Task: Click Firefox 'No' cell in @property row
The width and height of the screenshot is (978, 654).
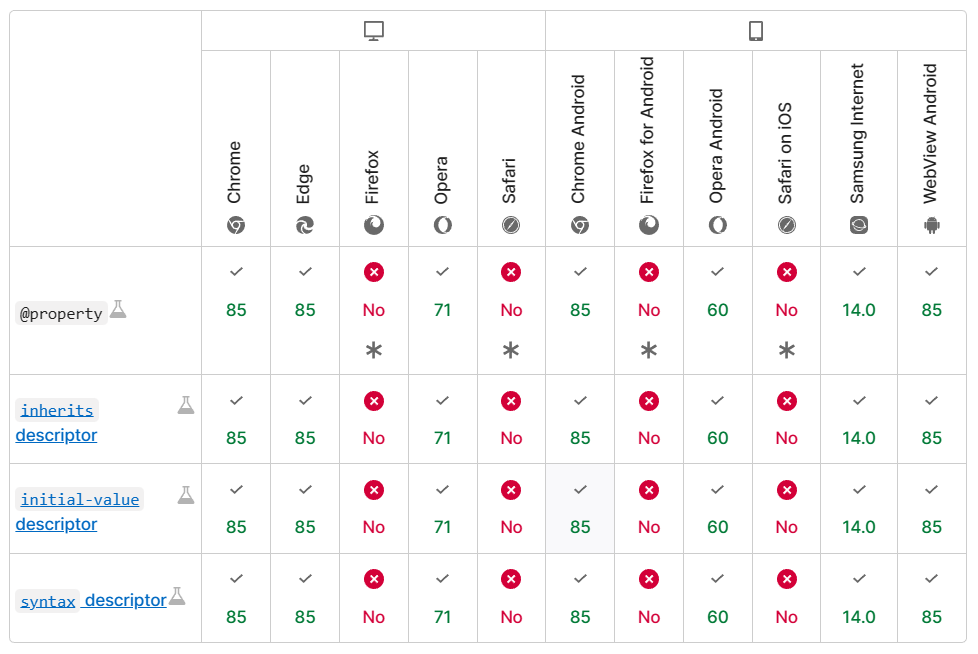Action: click(x=374, y=310)
